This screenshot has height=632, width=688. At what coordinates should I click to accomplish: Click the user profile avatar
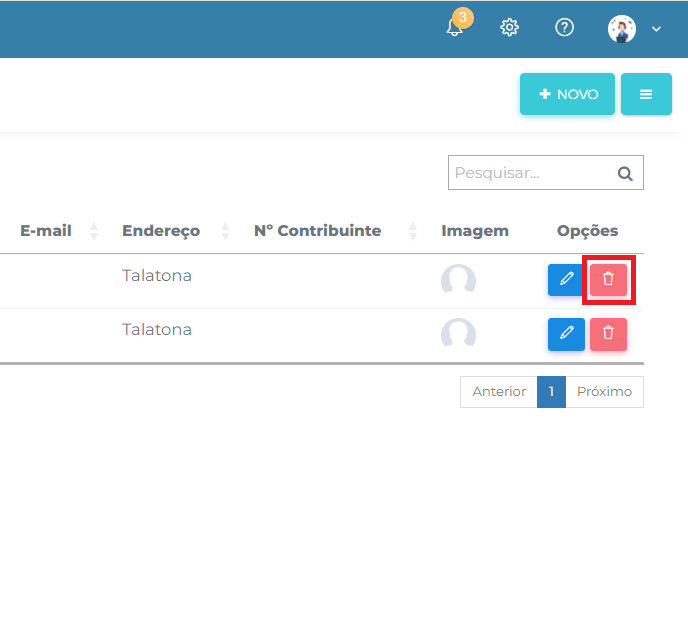[x=622, y=29]
